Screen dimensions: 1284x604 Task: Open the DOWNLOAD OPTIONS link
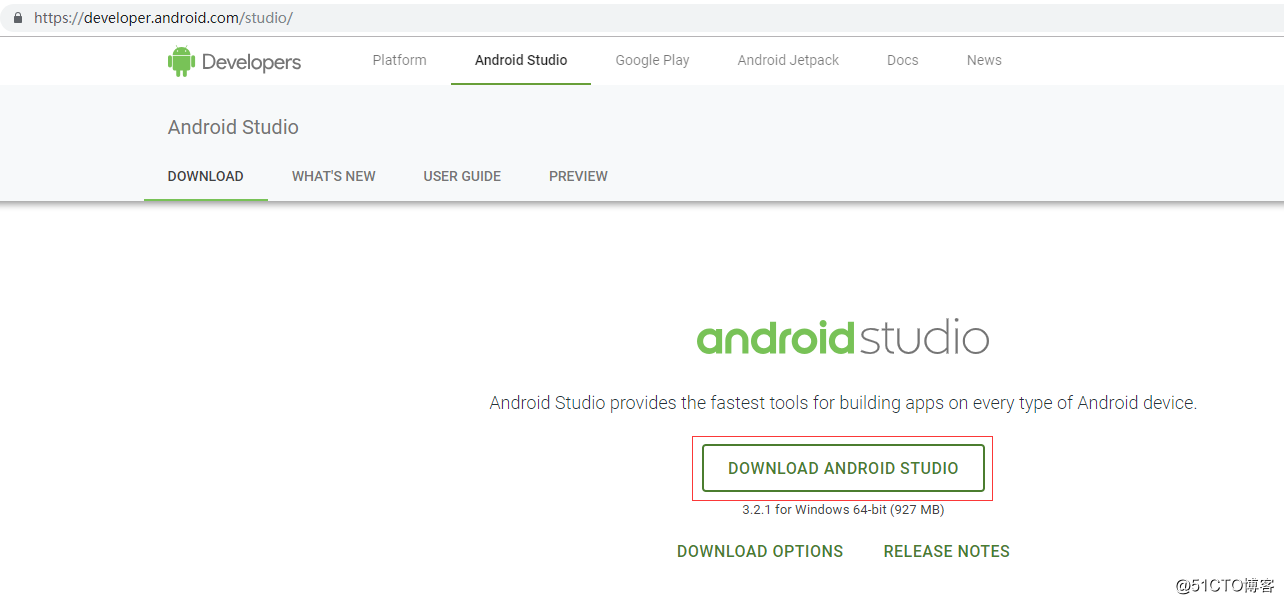(x=760, y=551)
